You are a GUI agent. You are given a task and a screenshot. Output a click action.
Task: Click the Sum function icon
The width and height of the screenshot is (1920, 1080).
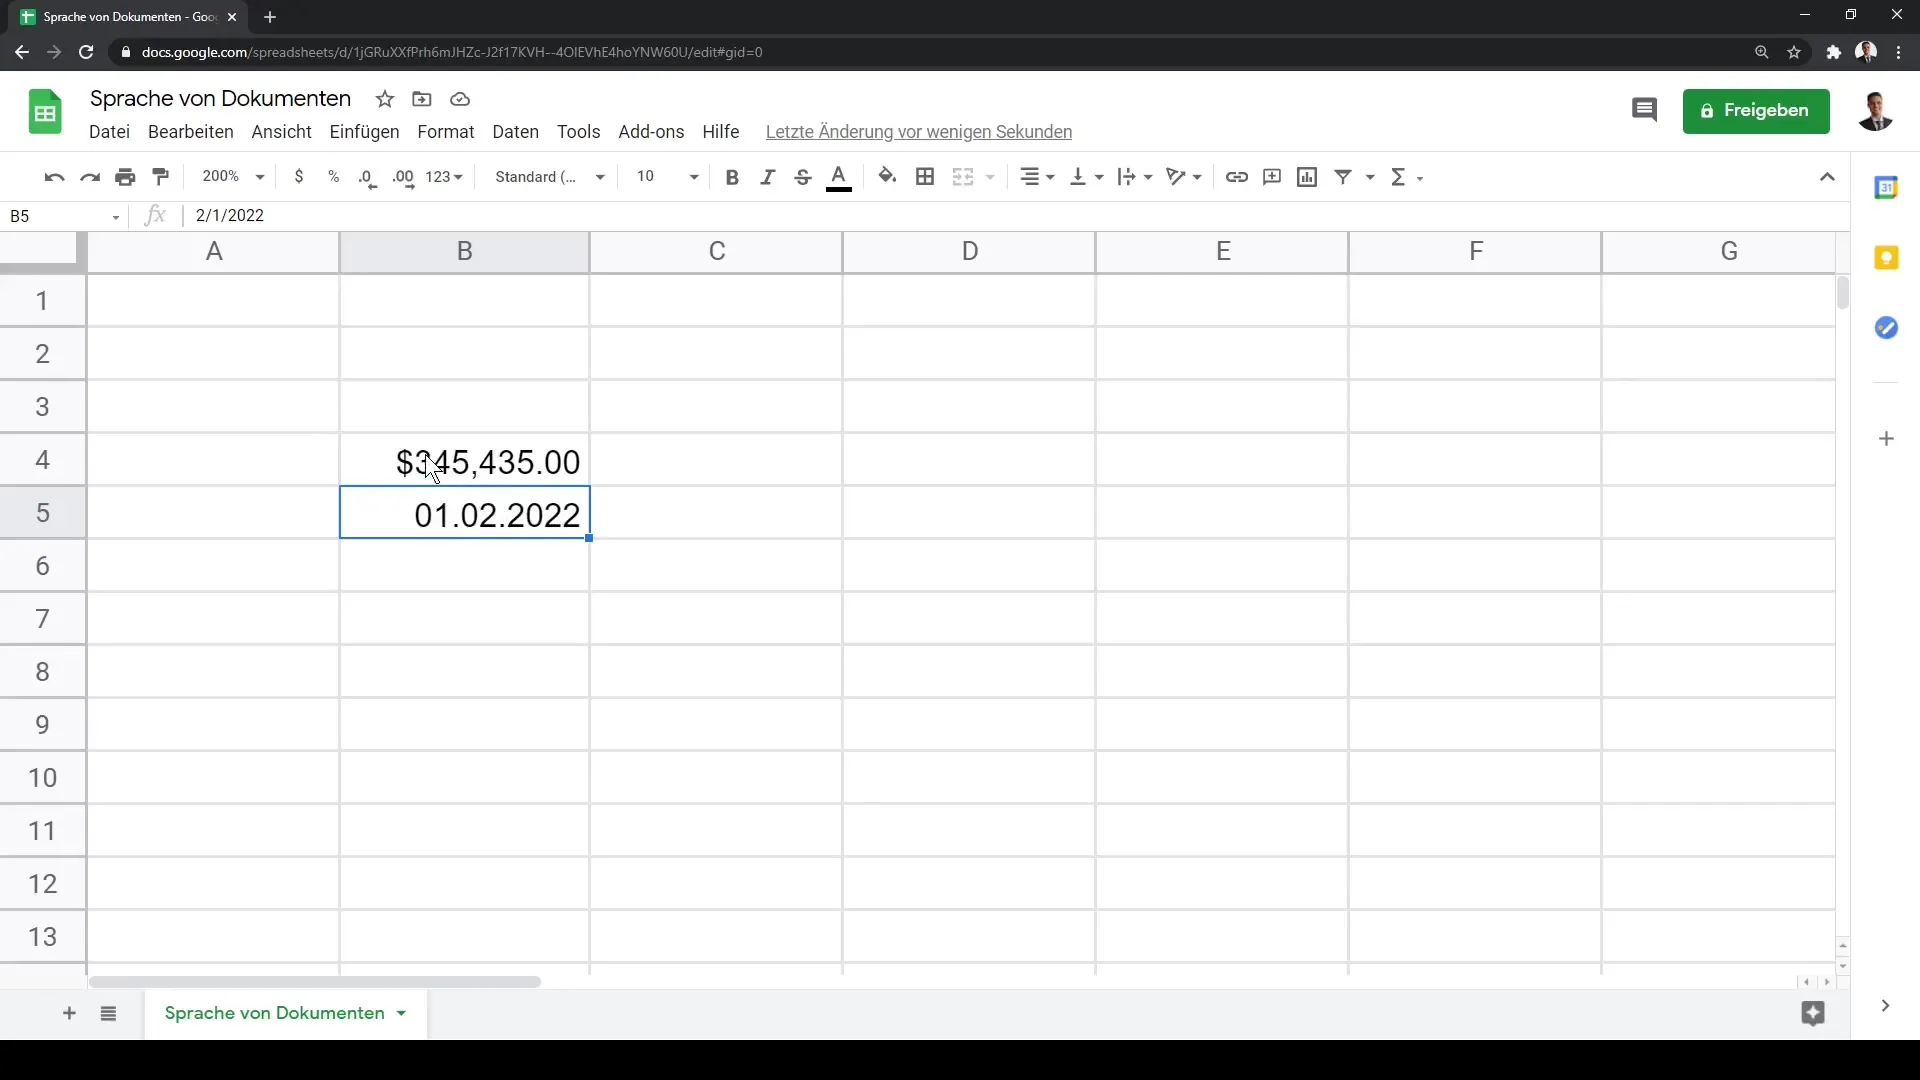tap(1398, 175)
